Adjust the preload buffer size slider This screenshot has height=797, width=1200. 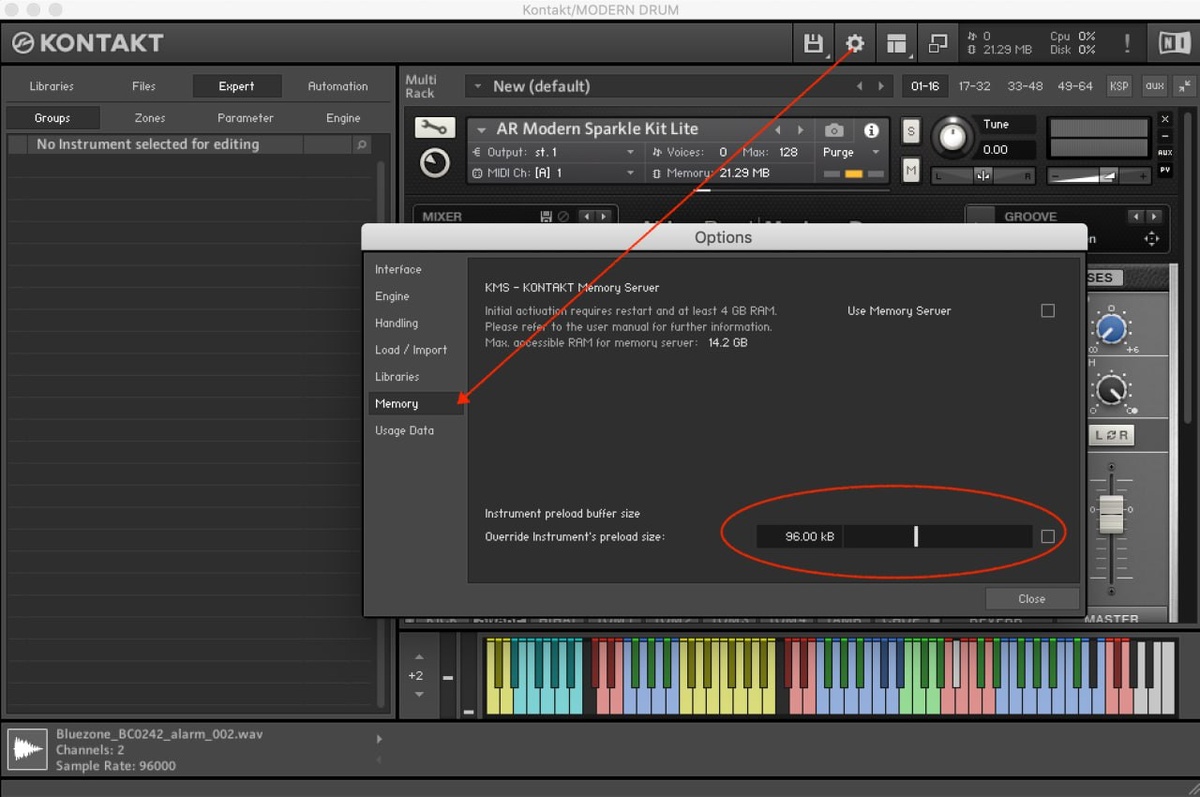pyautogui.click(x=938, y=537)
